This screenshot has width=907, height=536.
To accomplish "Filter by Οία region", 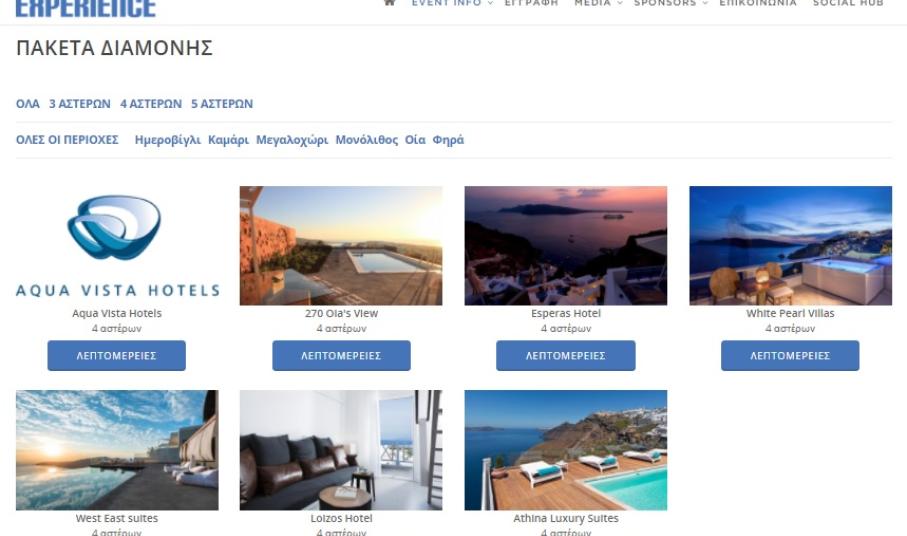I will 415,139.
